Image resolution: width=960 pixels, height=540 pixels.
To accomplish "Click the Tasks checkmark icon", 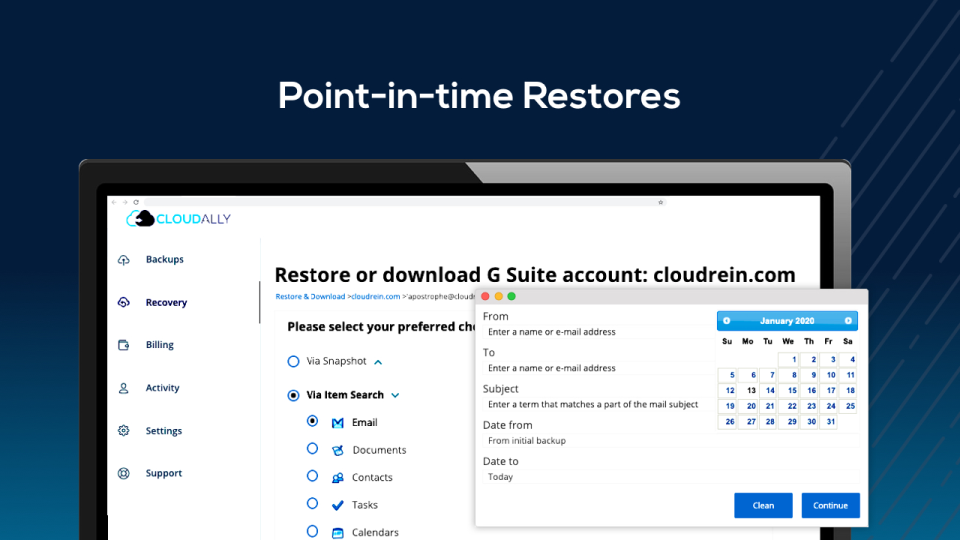I will (337, 505).
